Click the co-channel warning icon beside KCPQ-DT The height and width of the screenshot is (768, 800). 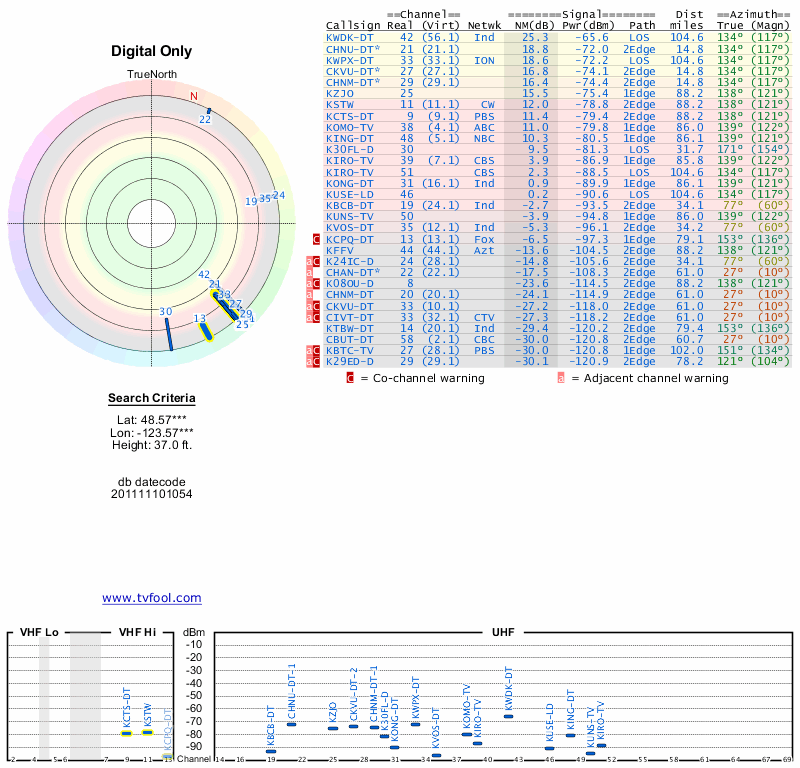(316, 240)
